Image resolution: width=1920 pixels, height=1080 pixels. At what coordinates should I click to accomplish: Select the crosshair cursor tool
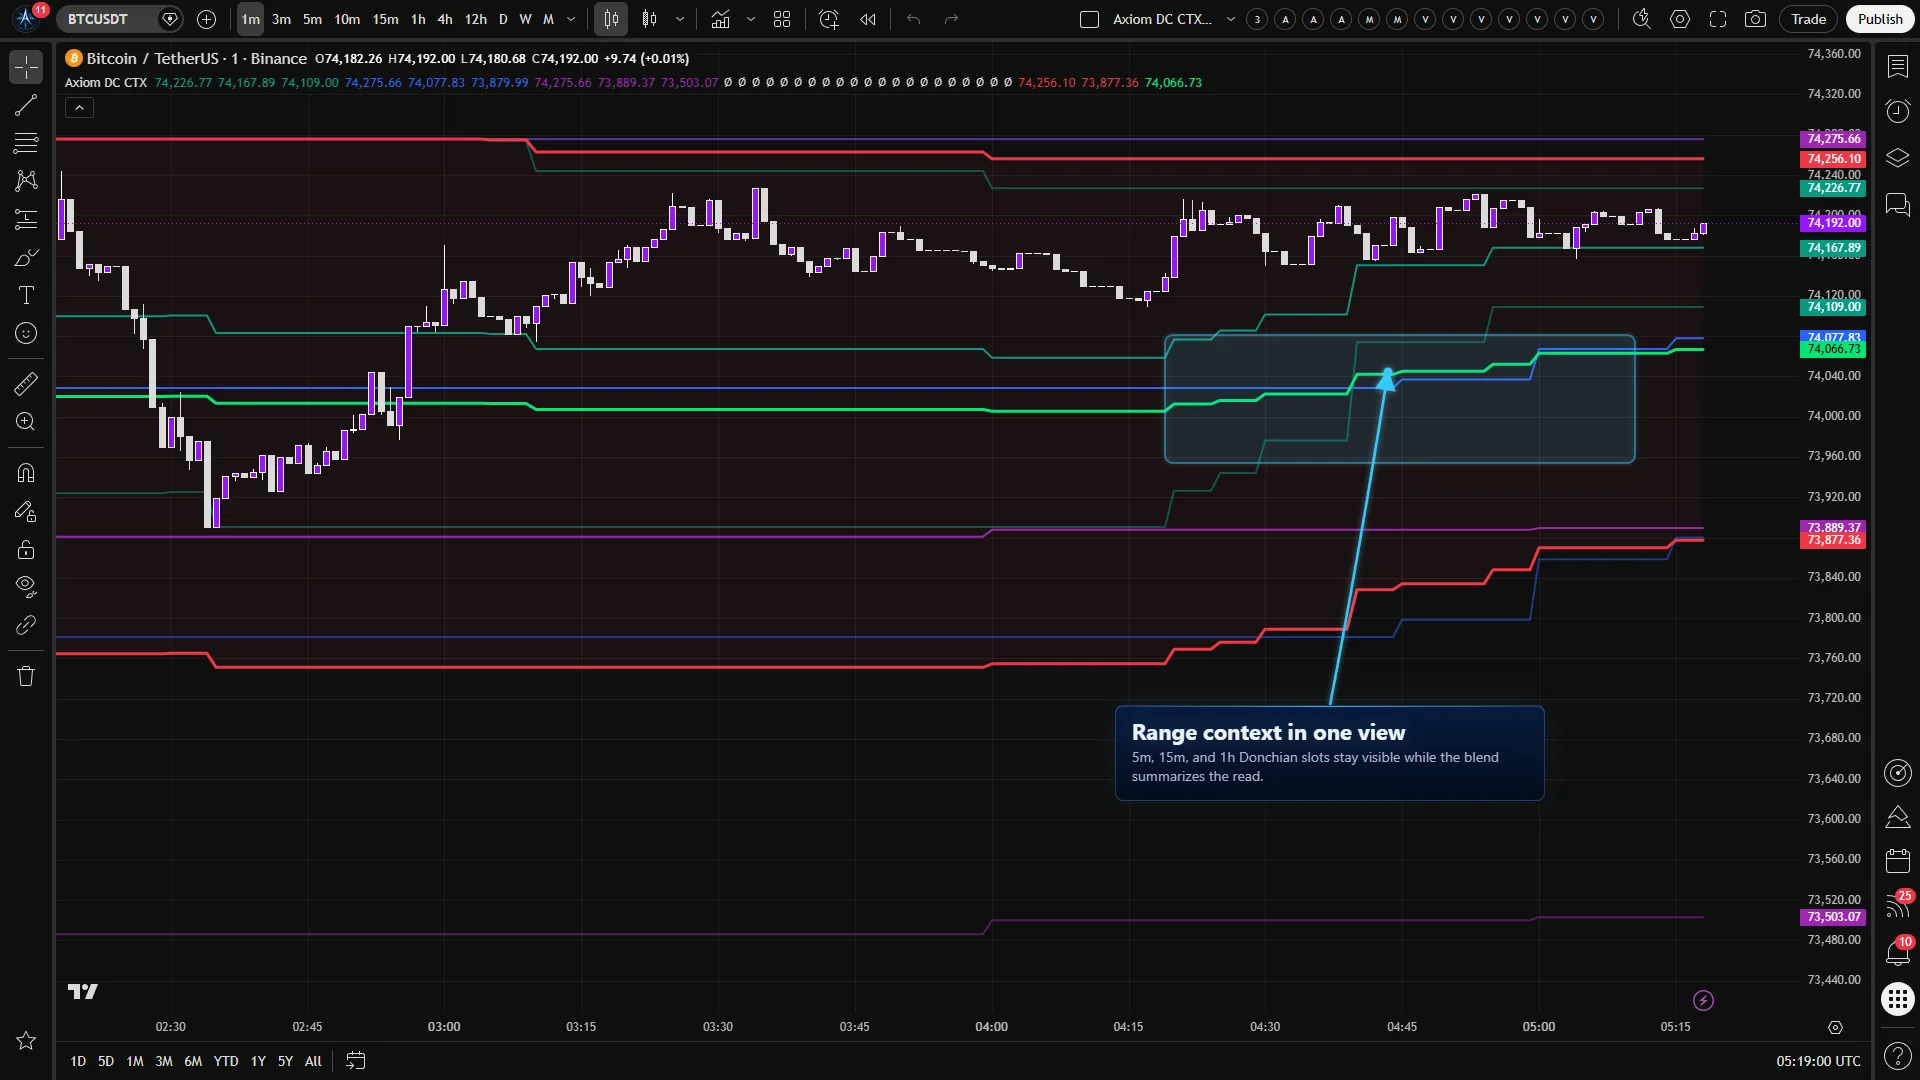[26, 67]
